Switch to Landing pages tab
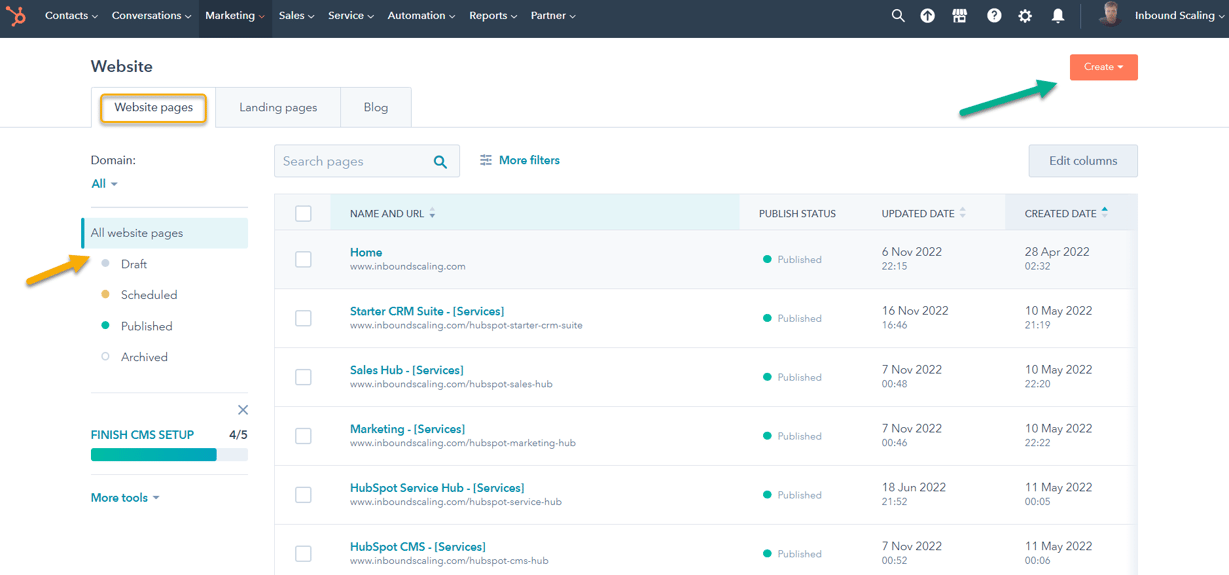The width and height of the screenshot is (1229, 575). pos(278,108)
